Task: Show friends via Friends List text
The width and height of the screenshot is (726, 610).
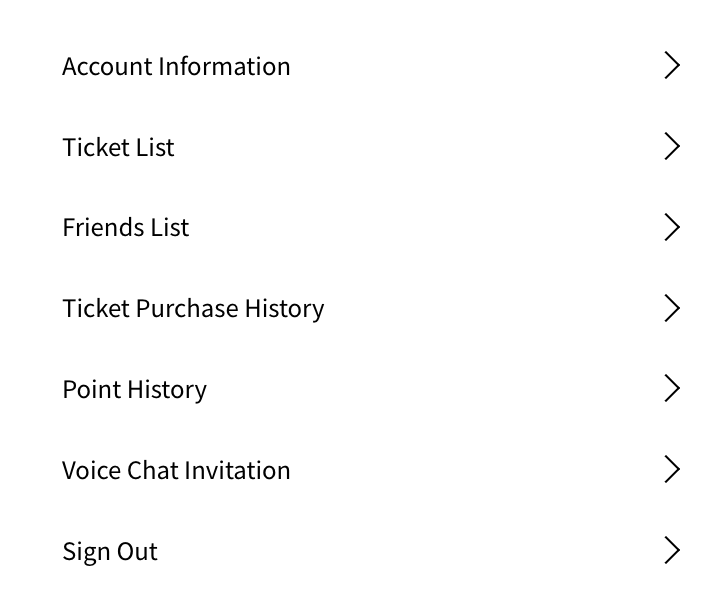Action: point(125,228)
